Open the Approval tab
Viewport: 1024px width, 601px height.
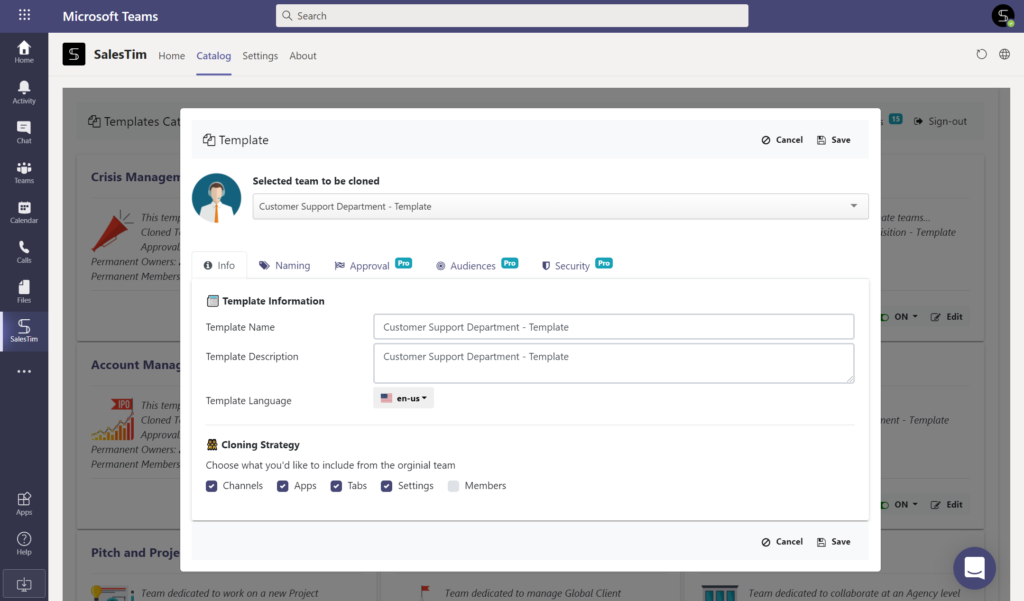[373, 265]
